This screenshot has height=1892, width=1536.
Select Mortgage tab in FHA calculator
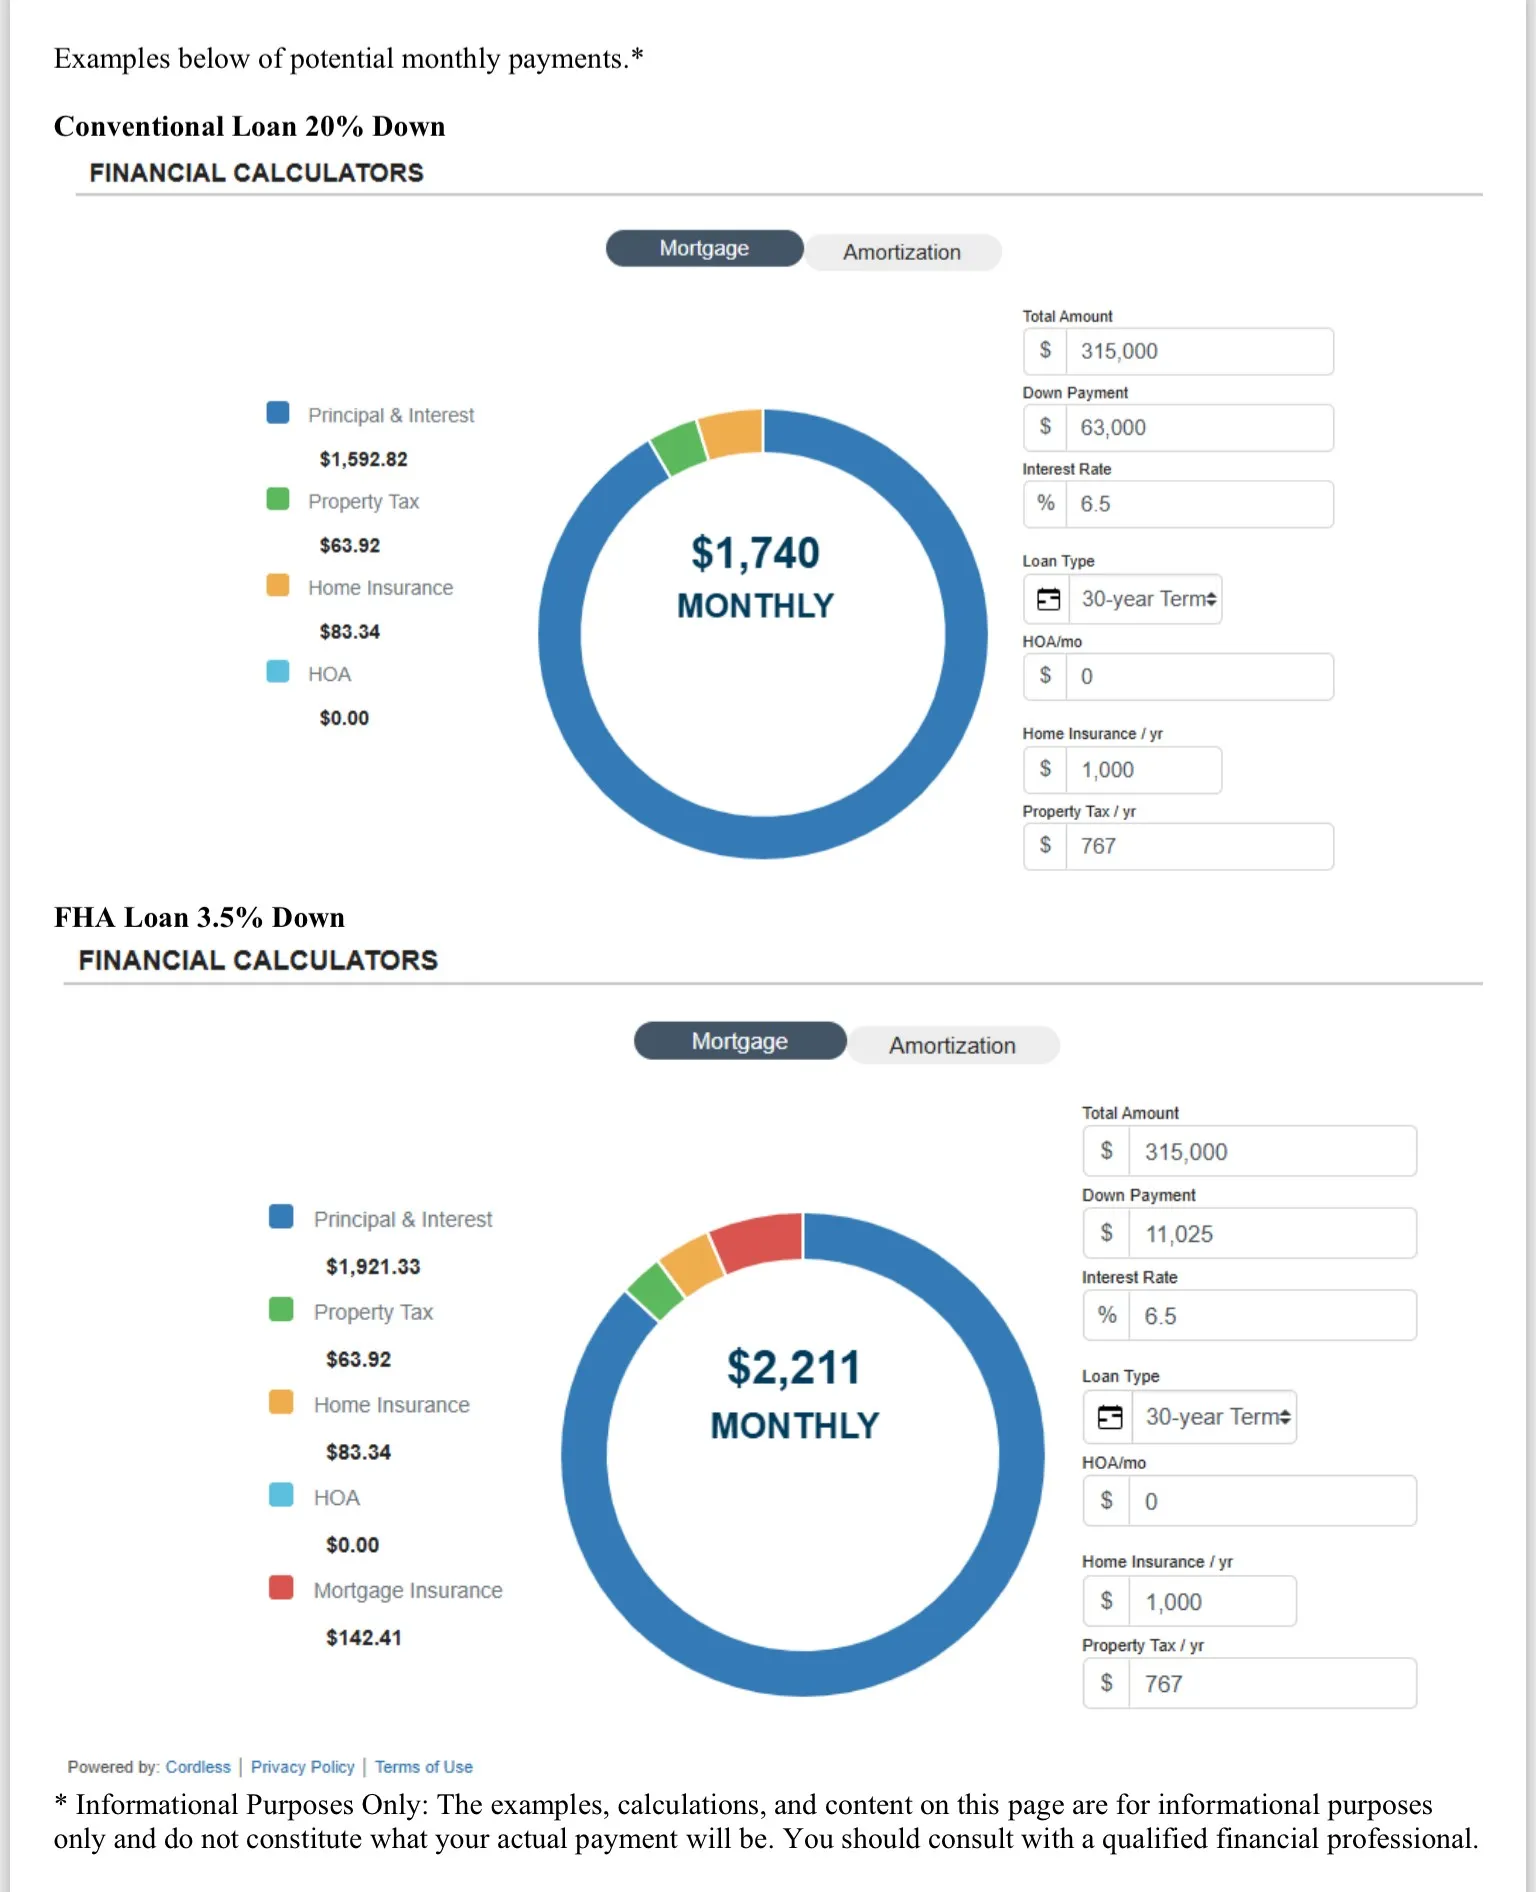click(740, 1041)
